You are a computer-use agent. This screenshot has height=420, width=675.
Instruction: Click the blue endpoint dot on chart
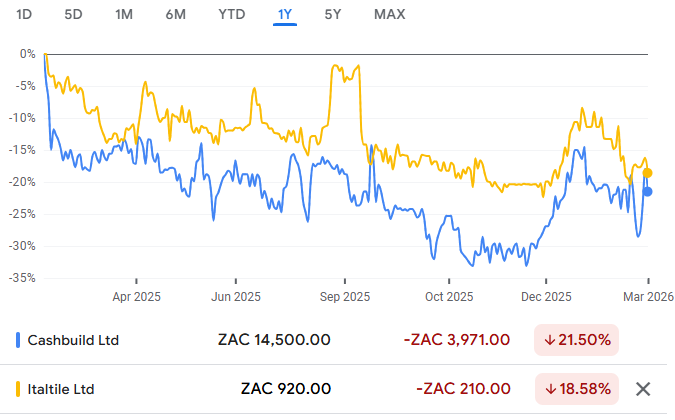coord(647,192)
